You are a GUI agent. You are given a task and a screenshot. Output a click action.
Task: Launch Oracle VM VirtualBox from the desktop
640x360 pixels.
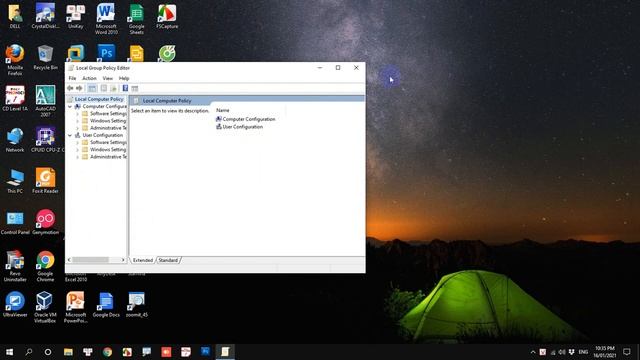(x=45, y=307)
